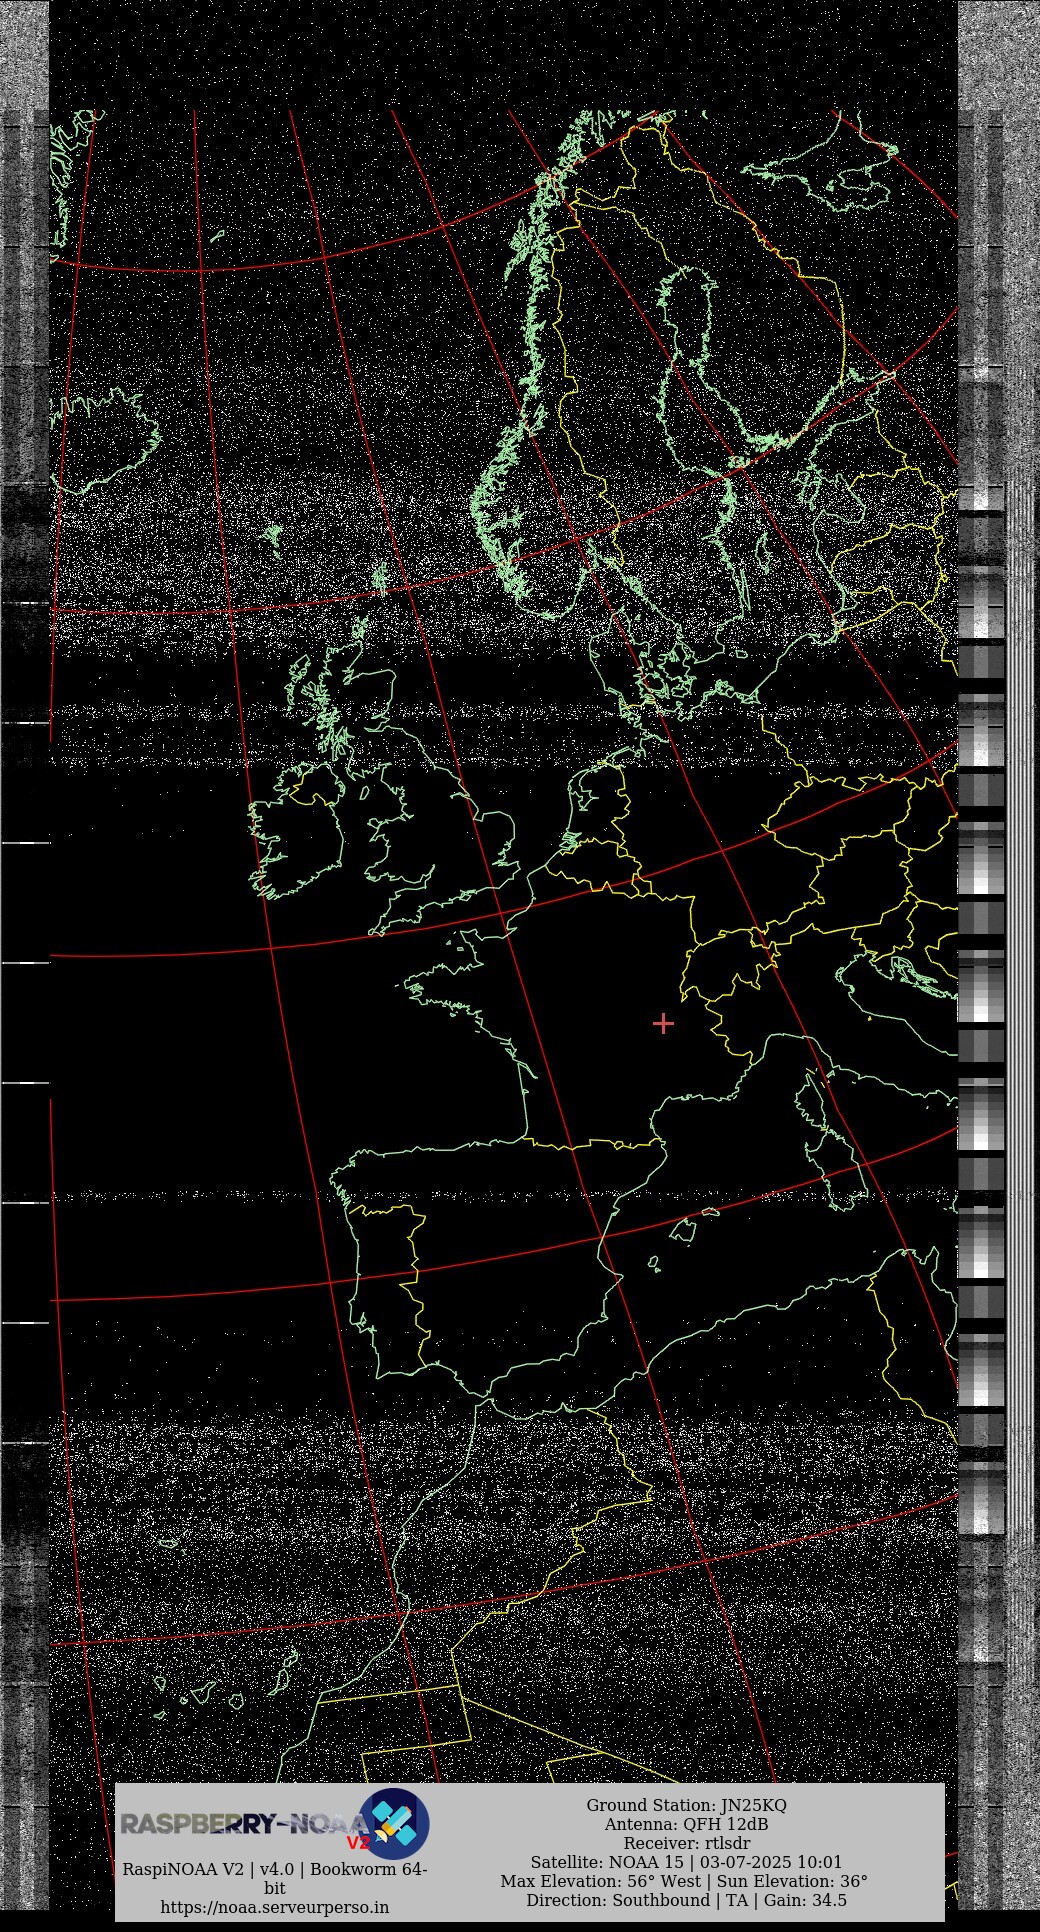The height and width of the screenshot is (1932, 1040).
Task: Open the https://noaa.serveurperso.in link
Action: tap(275, 1907)
